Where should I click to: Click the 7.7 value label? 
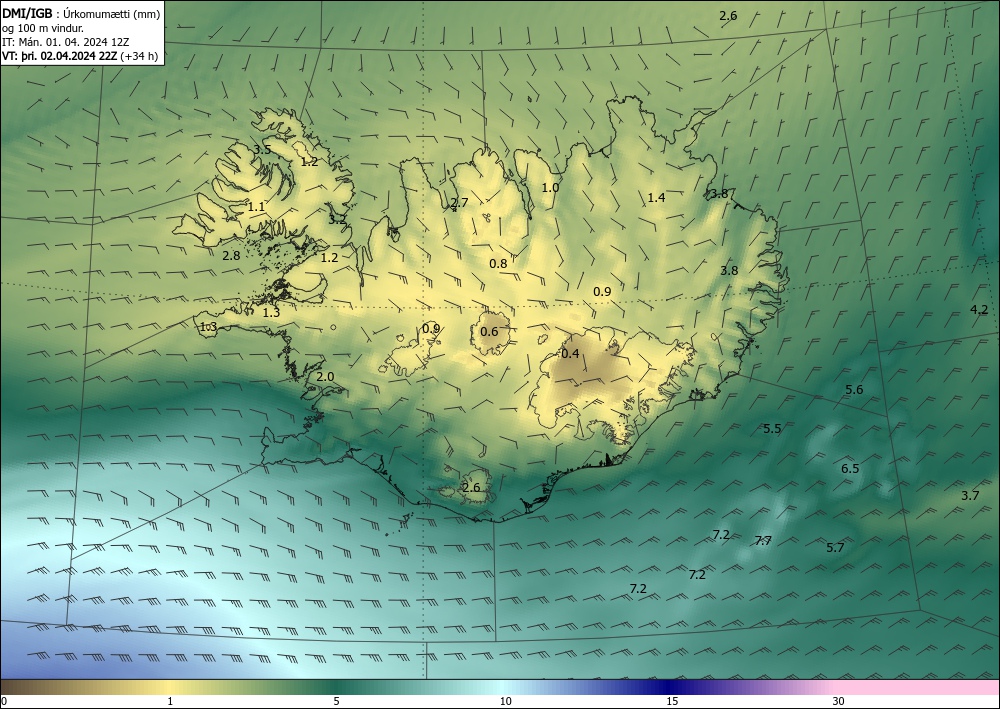(763, 541)
